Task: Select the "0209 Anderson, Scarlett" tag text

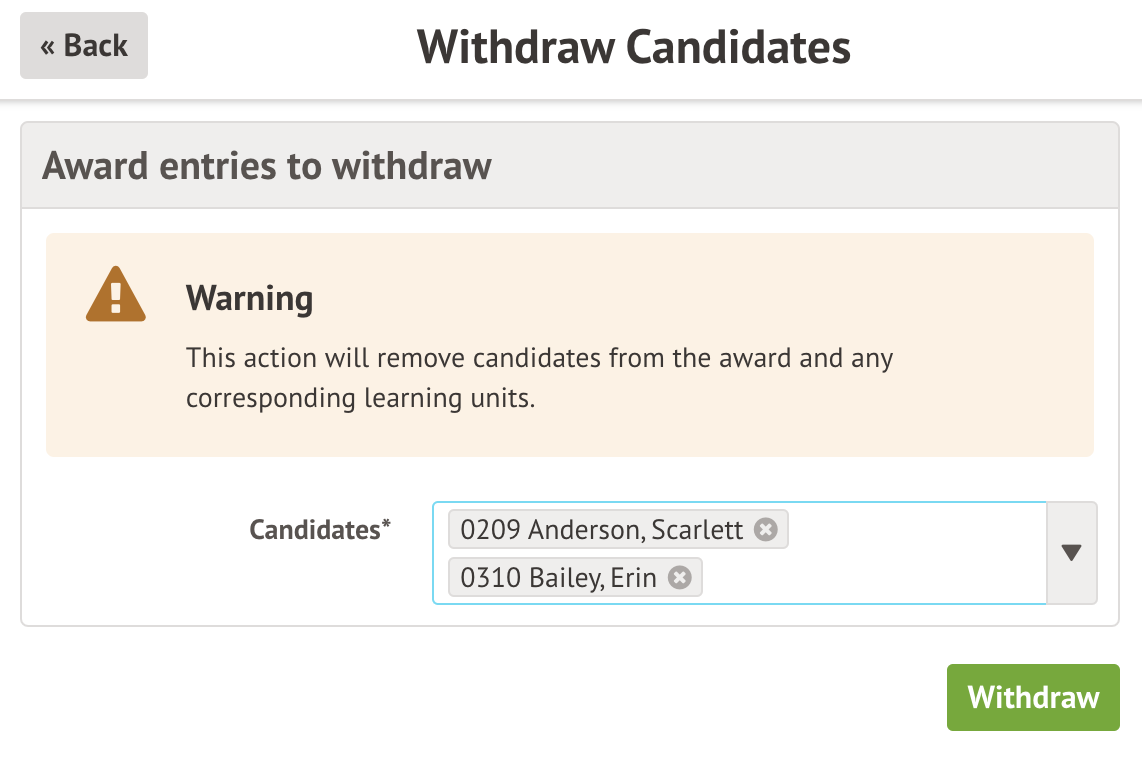Action: [x=601, y=529]
